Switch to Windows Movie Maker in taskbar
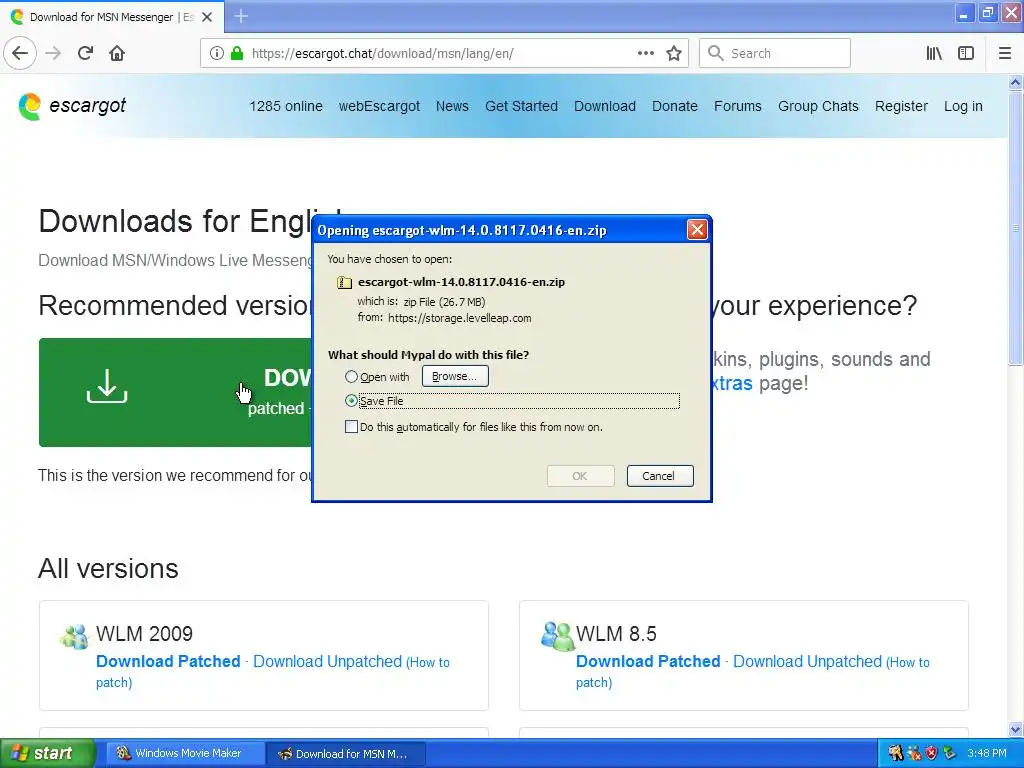The image size is (1024, 768). [x=185, y=753]
